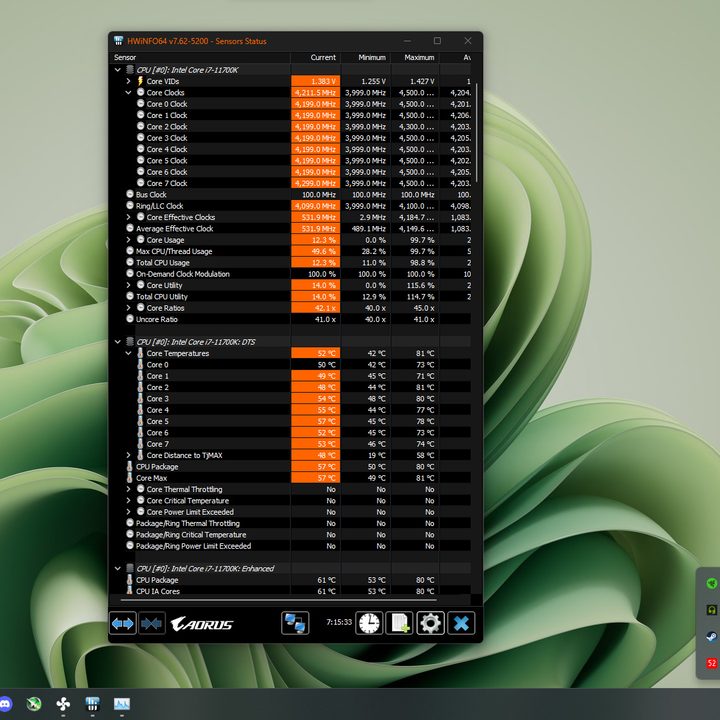The height and width of the screenshot is (720, 720).
Task: Select the Total CPU Usage row
Action: point(290,263)
